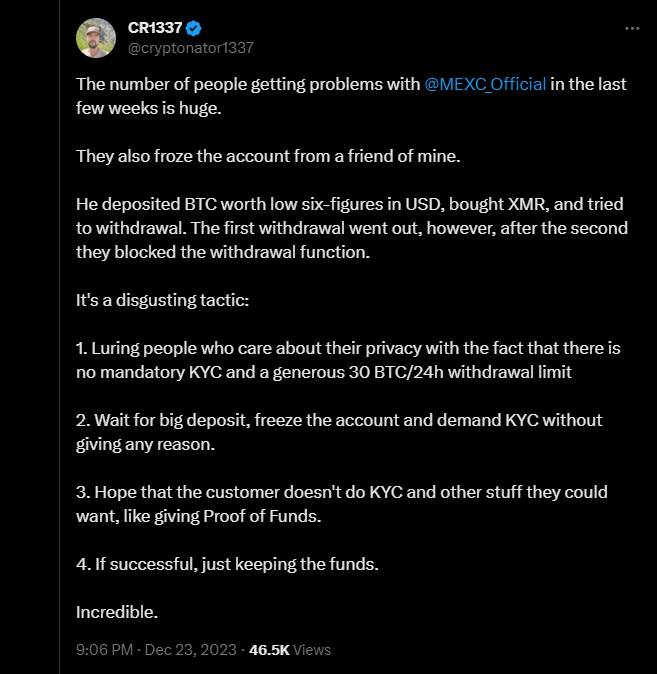The height and width of the screenshot is (674, 657).
Task: Click the closing word 'Incredible.'
Action: coord(117,612)
